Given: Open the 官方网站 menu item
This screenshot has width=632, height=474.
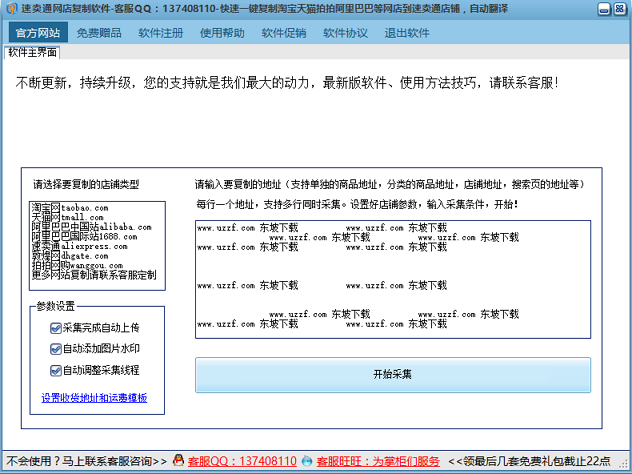Looking at the screenshot, I should coord(38,32).
